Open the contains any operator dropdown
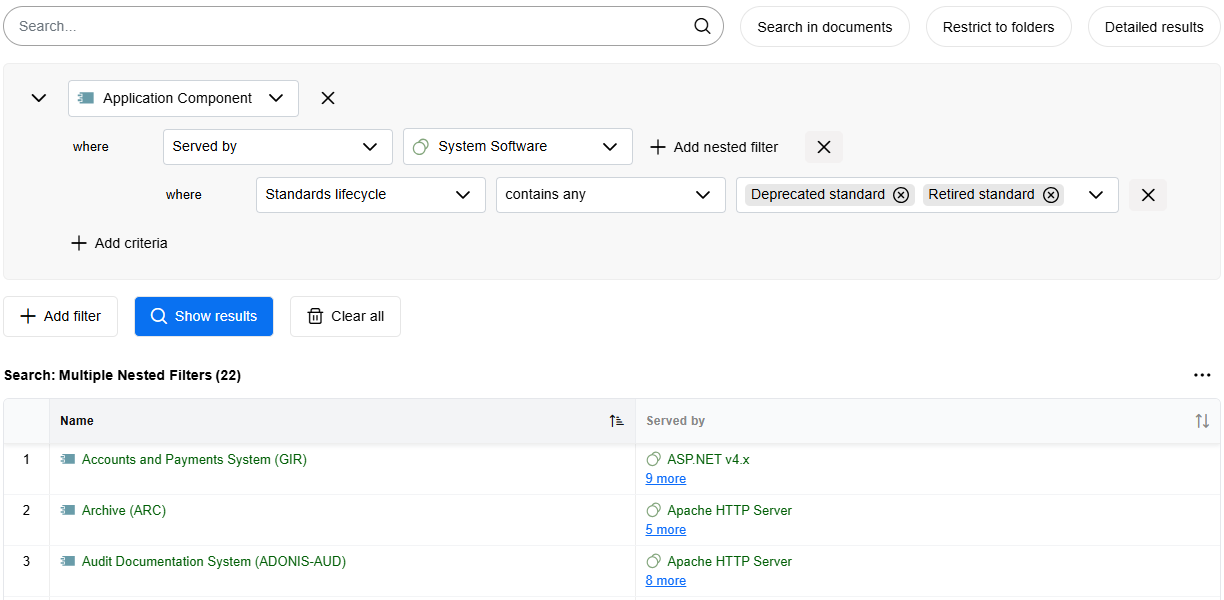1224x600 pixels. click(x=610, y=194)
